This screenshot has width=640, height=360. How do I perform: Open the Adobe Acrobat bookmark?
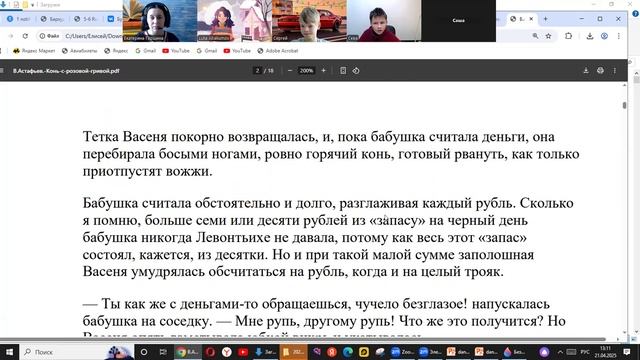click(278, 51)
